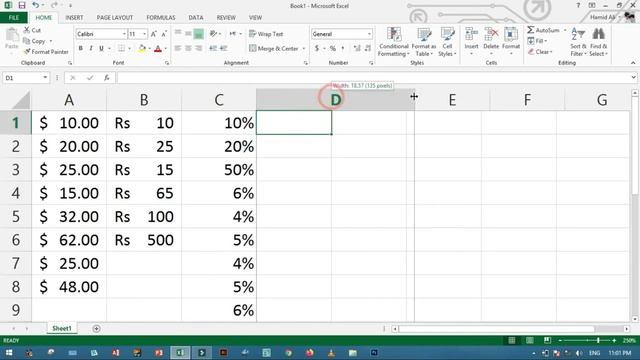Open the Font dialog launcher
Viewport: 640px width, 360px height.
coord(167,63)
